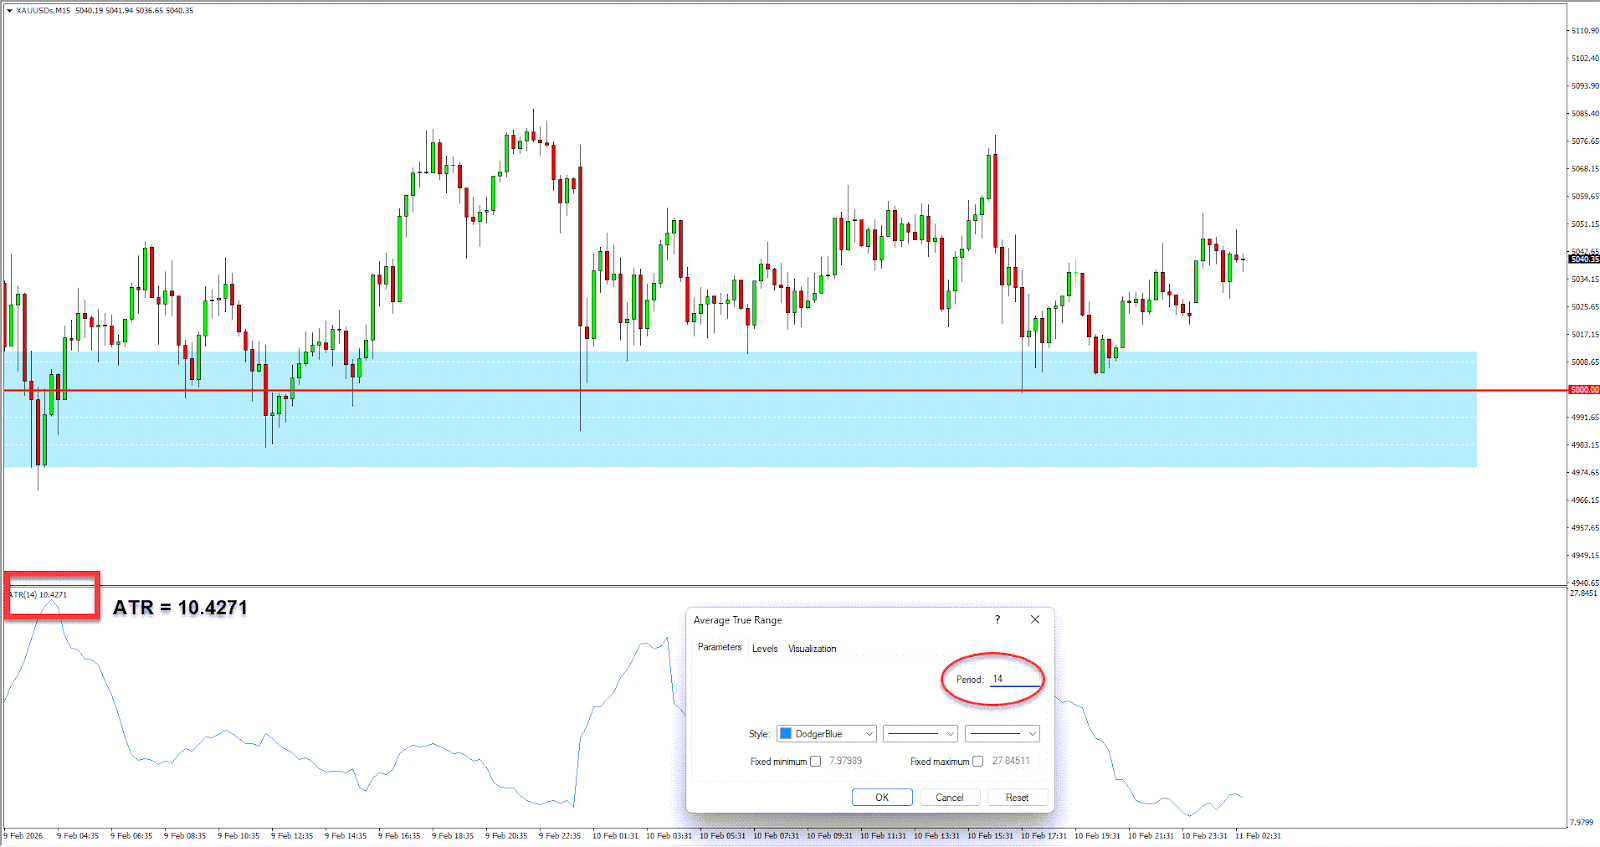Click the DodgerBlue color swatch
The width and height of the screenshot is (1600, 847).
786,734
